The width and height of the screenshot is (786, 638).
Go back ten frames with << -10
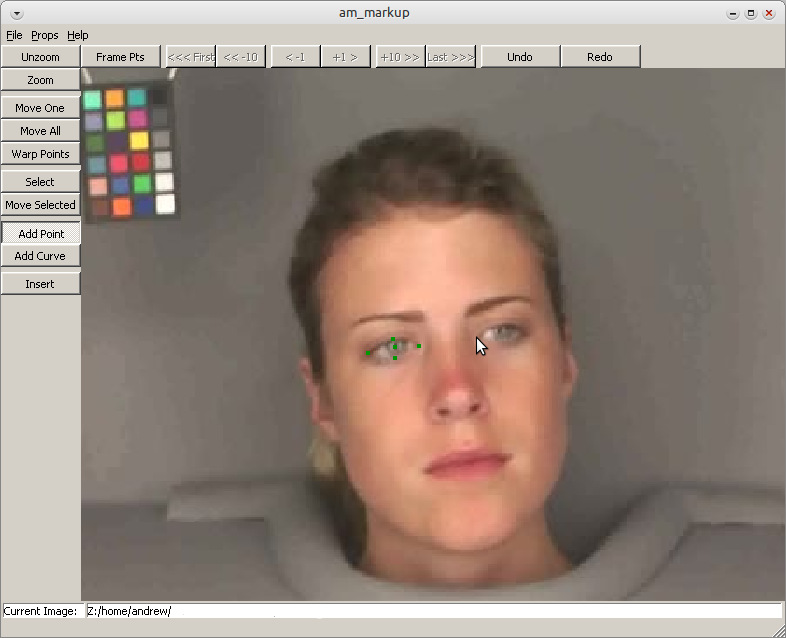coord(241,57)
